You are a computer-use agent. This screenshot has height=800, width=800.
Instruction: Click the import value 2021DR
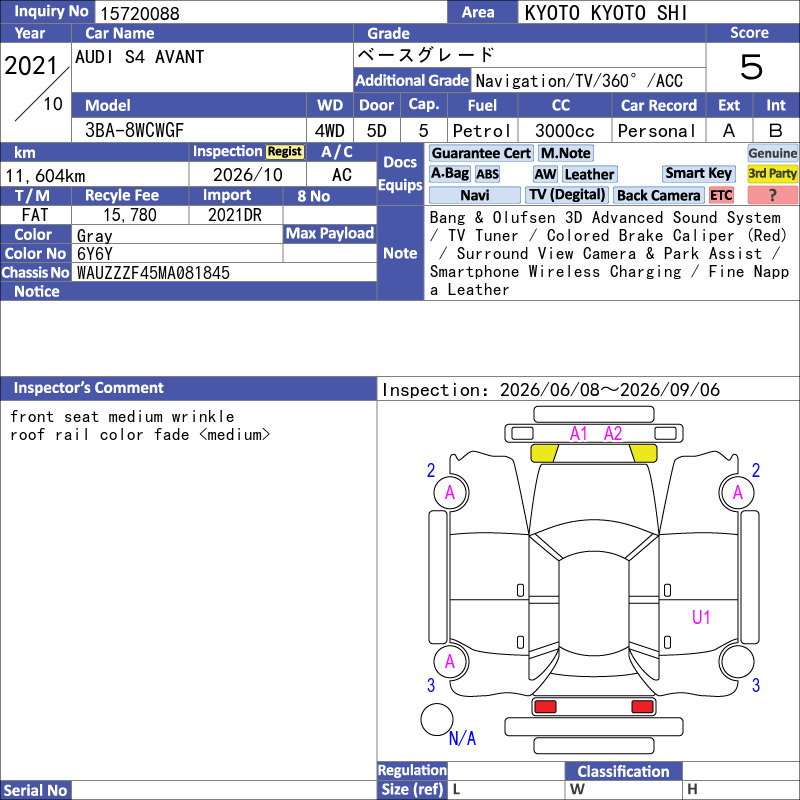(235, 215)
